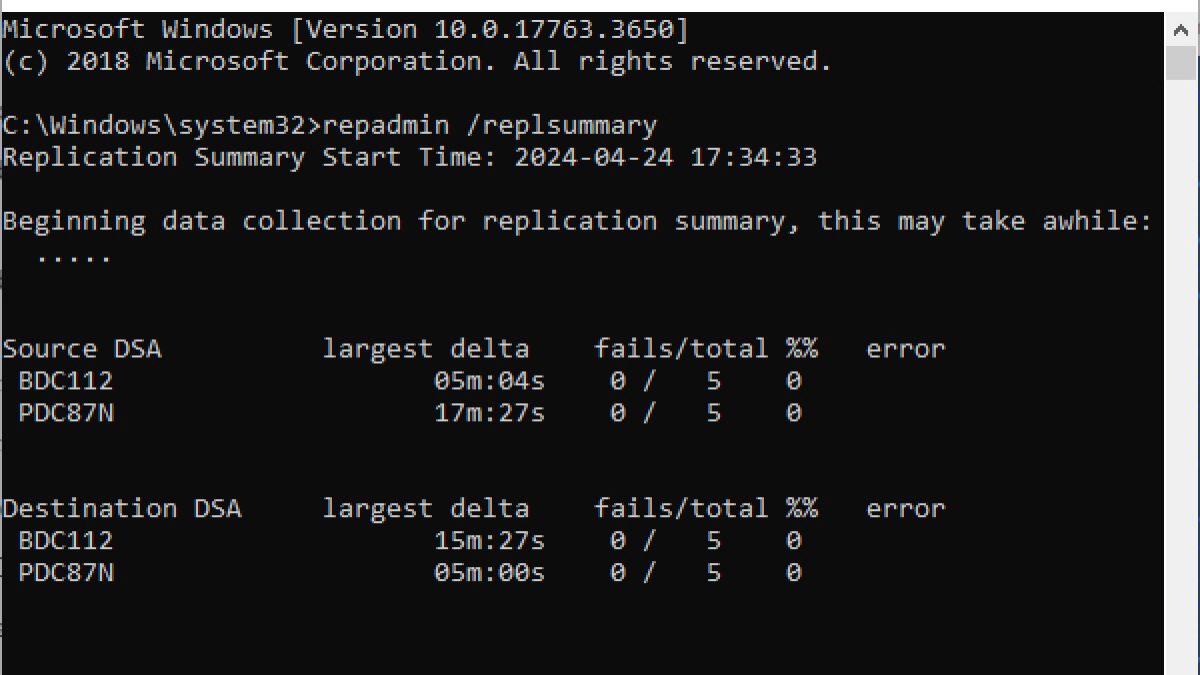Viewport: 1200px width, 675px height.
Task: Click the Microsoft Corporation copyright line
Action: (x=417, y=62)
